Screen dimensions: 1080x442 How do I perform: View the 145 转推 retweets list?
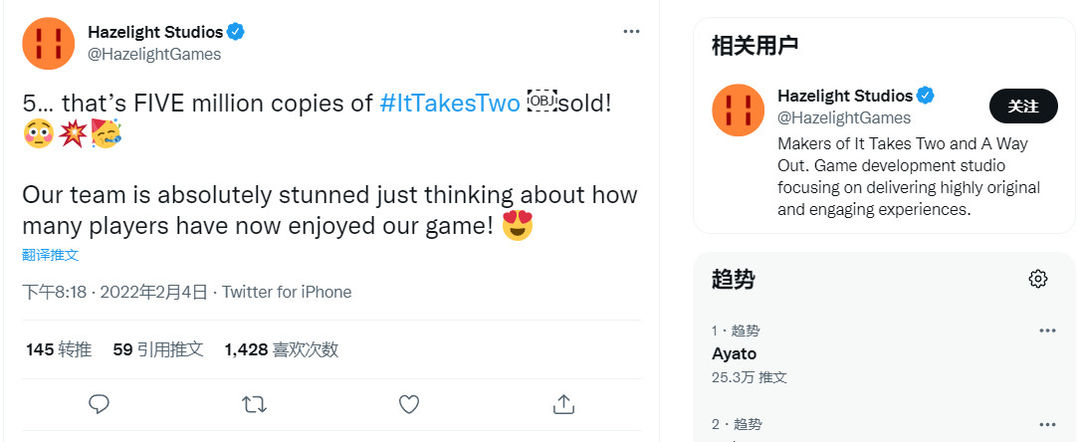[x=59, y=350]
